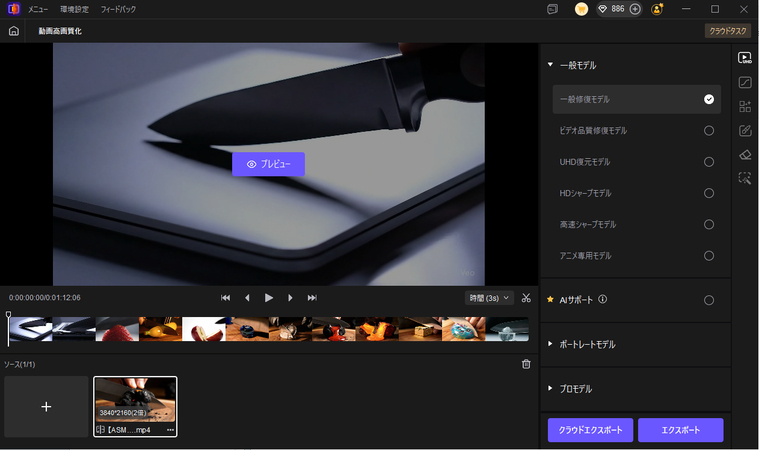This screenshot has width=759, height=450.
Task: Click the app logo in title bar
Action: point(14,9)
